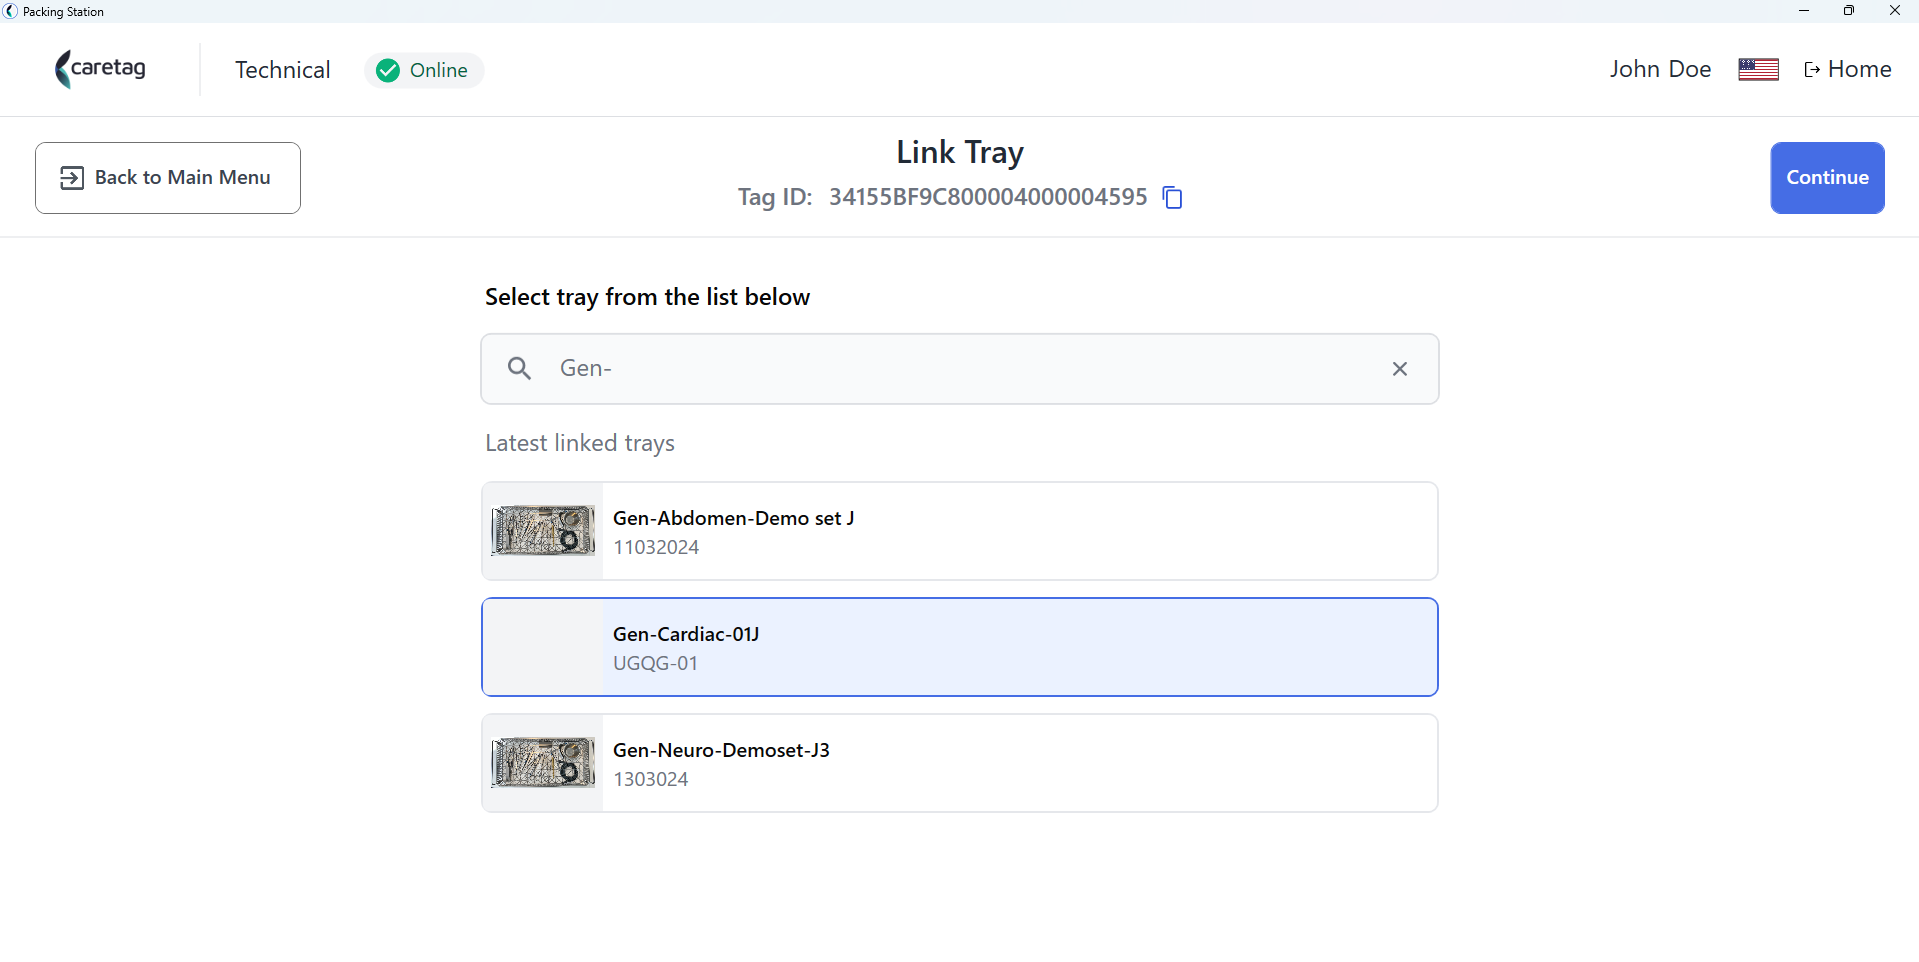
Task: Go Home from the header
Action: tap(1847, 69)
